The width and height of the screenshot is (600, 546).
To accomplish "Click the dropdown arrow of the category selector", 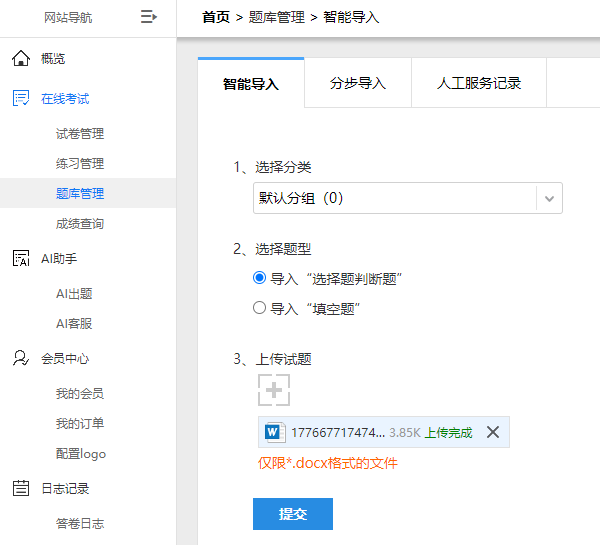I will (x=549, y=198).
